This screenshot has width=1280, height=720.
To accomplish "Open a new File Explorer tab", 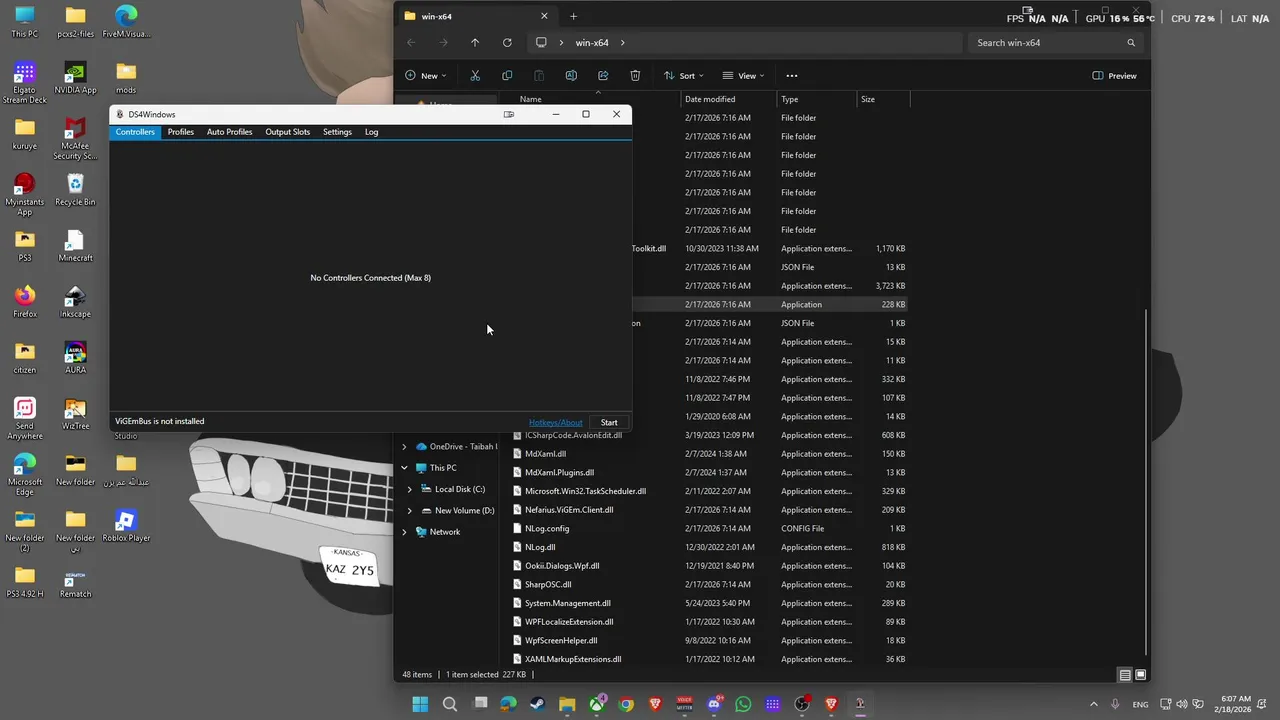I will click(573, 16).
